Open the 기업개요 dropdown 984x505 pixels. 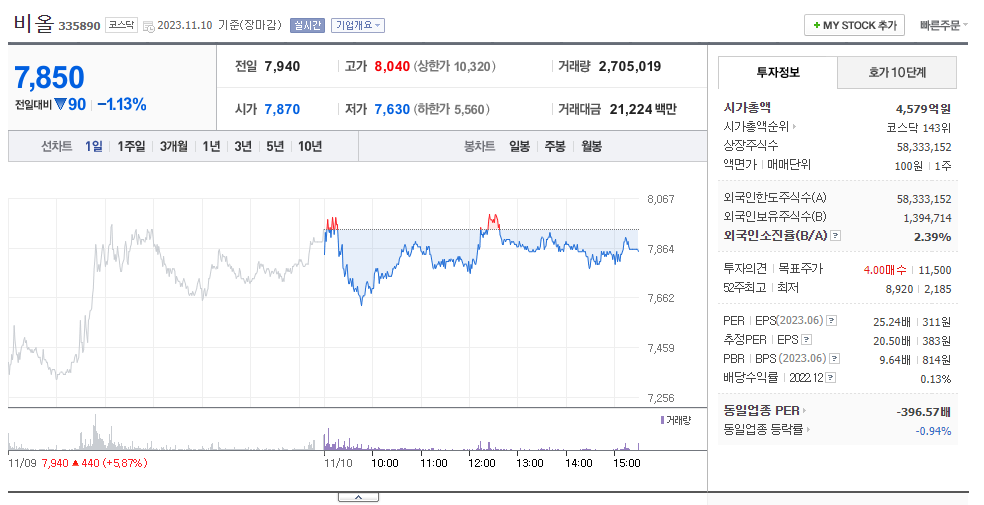(x=358, y=25)
